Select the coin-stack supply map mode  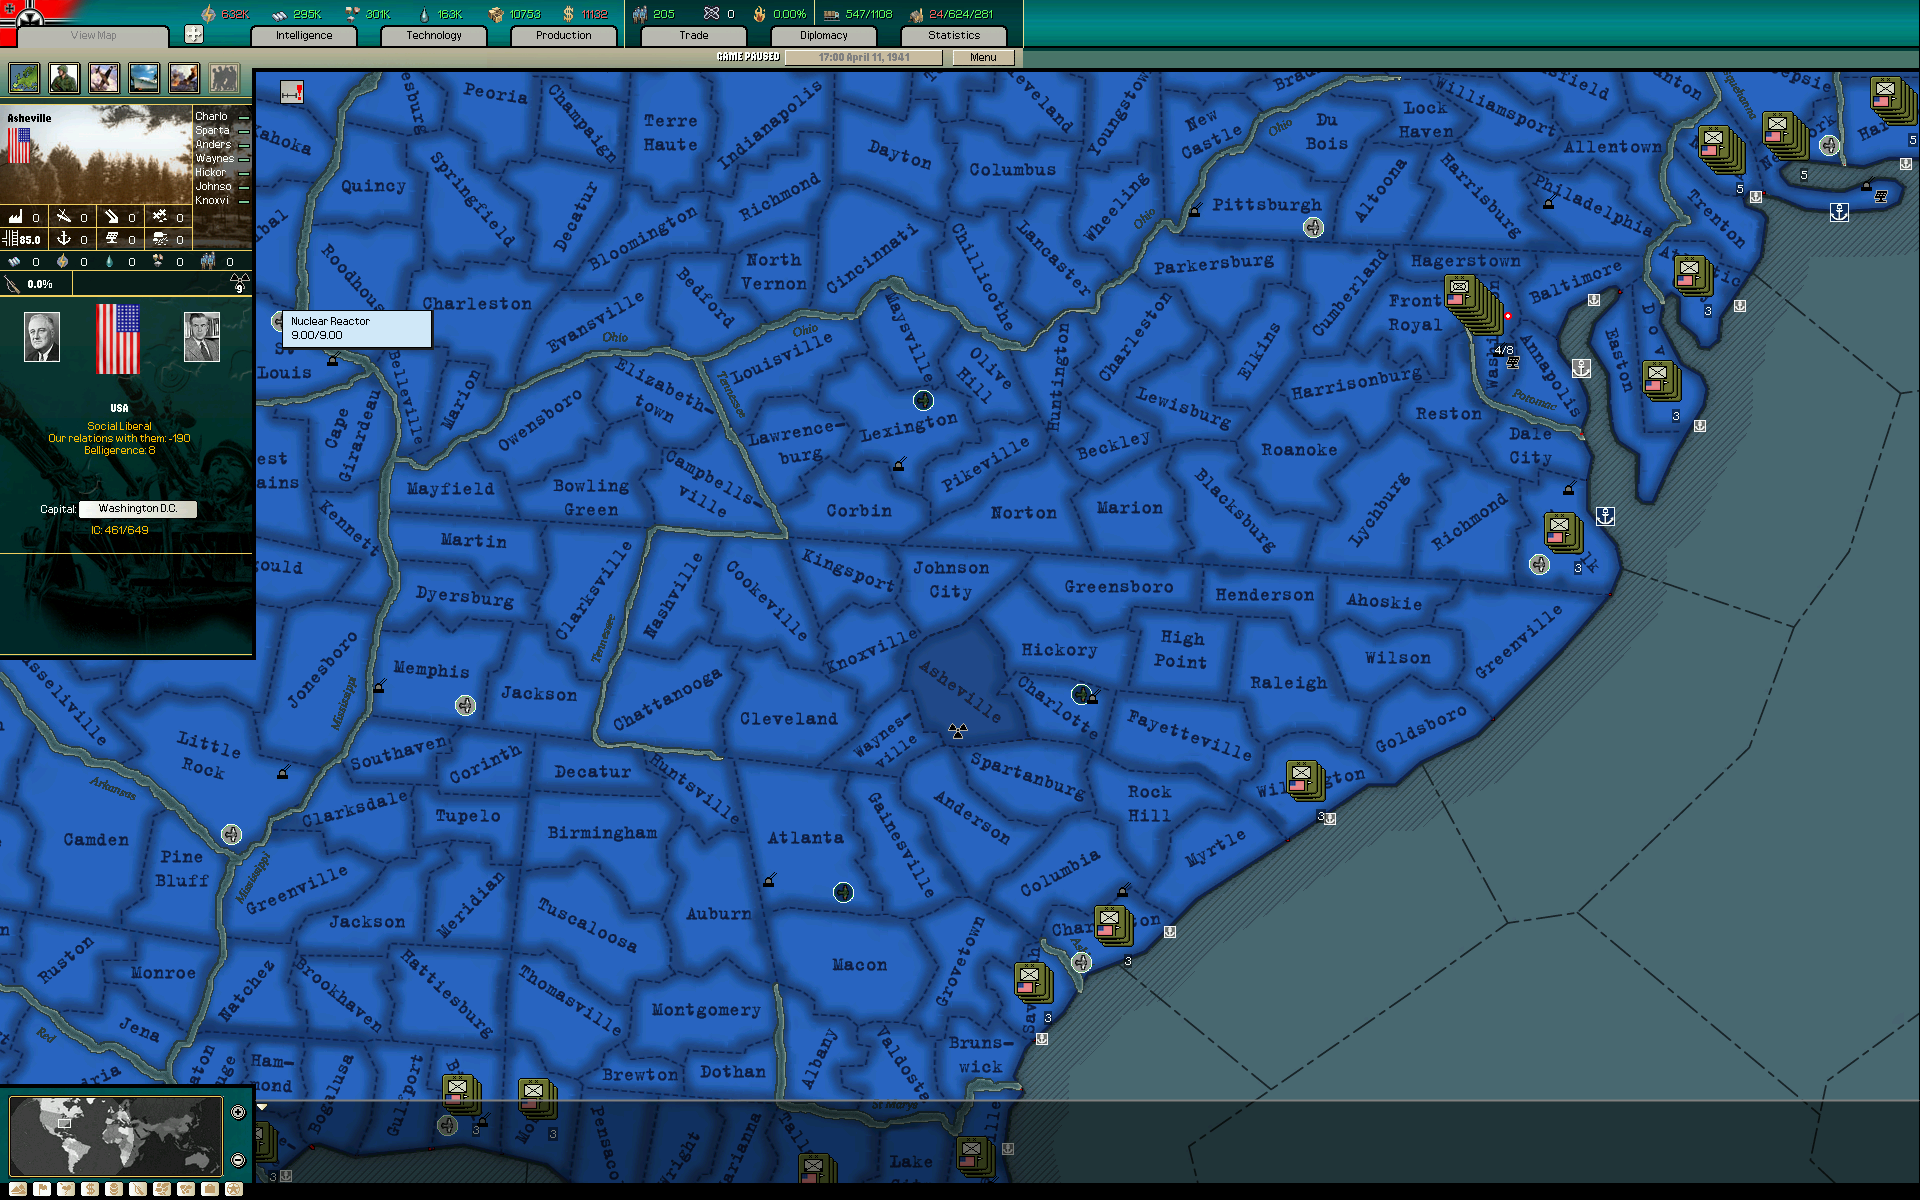[114, 1189]
